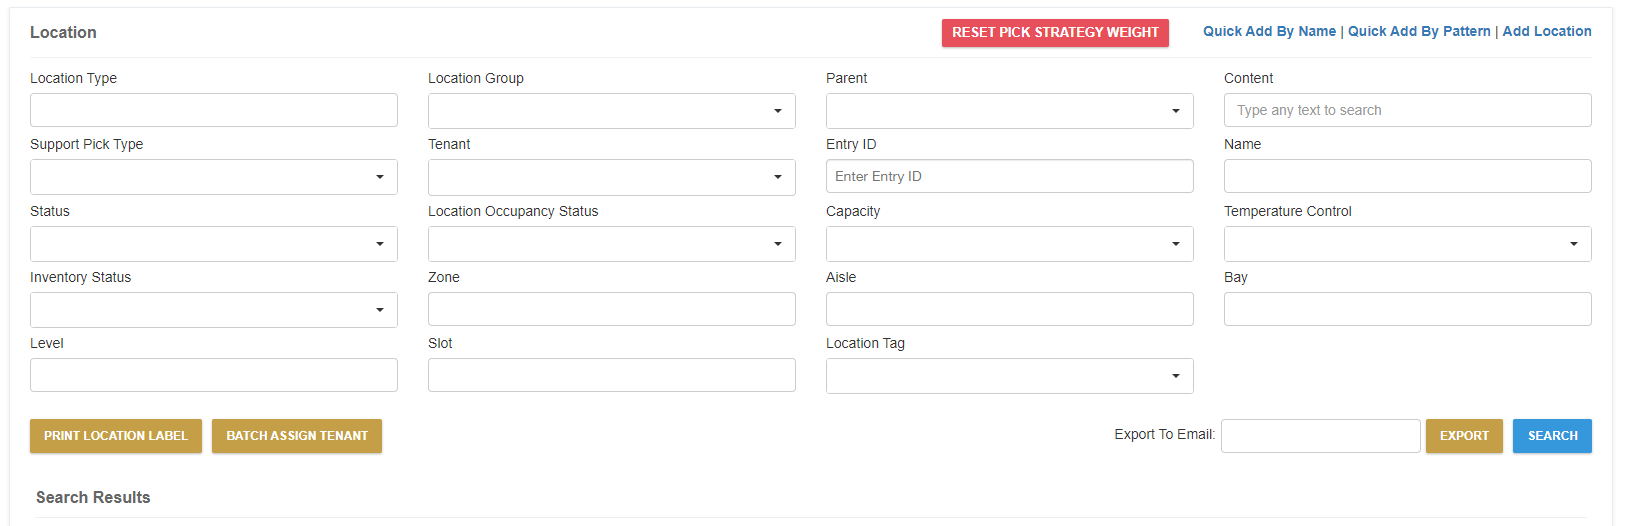Click the Add Location link

(1547, 31)
